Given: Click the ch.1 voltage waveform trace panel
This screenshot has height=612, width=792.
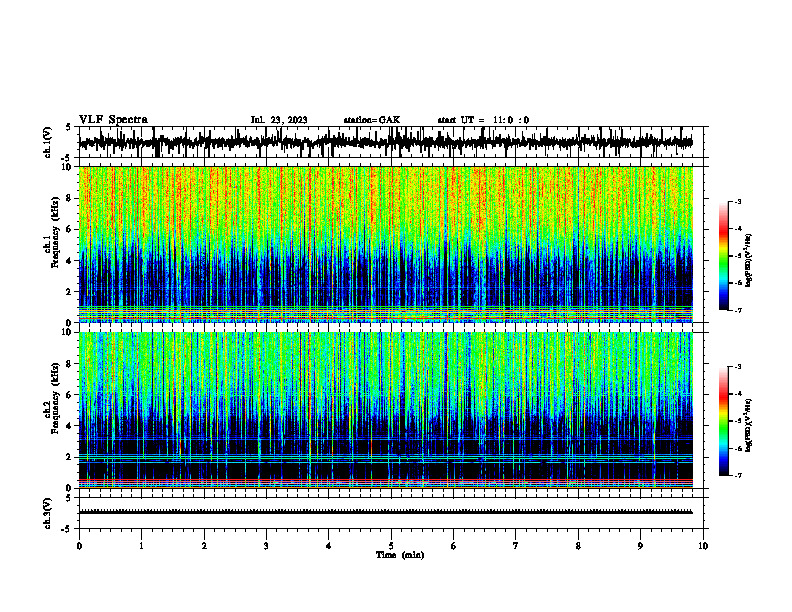Looking at the screenshot, I should click(x=391, y=142).
